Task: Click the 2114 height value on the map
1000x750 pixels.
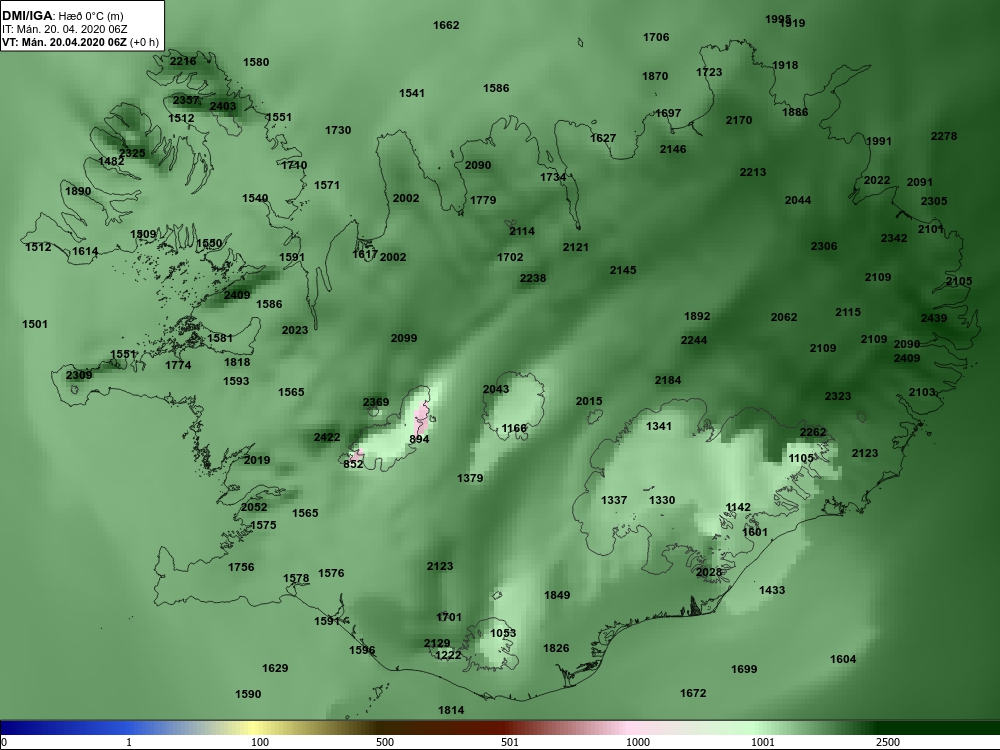Action: coord(522,231)
